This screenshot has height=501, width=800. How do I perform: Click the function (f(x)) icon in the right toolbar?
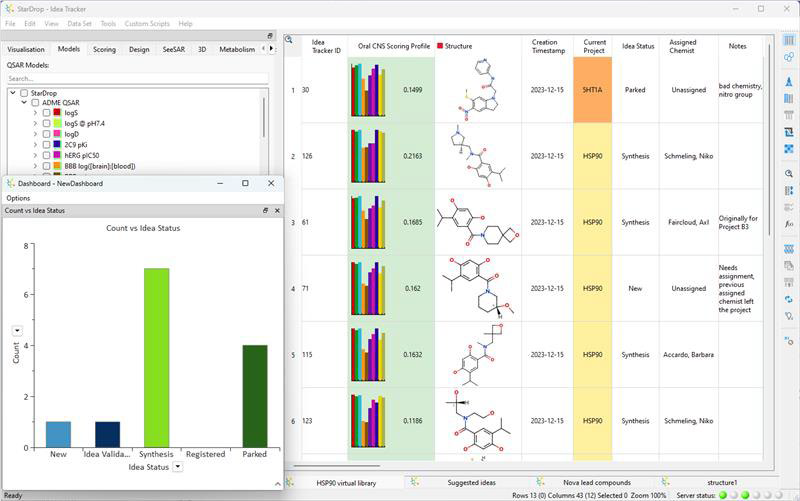coord(789,224)
